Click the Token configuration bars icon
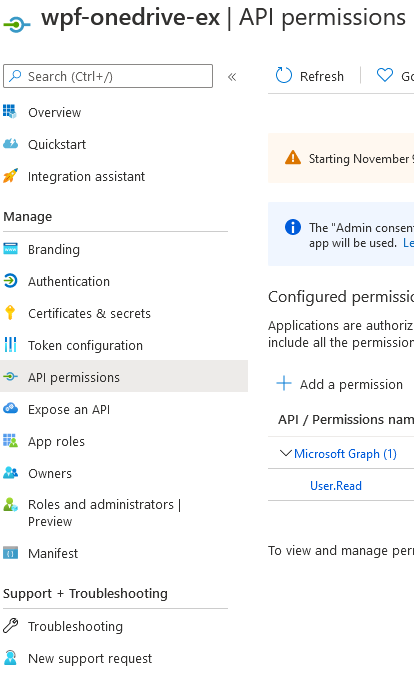The height and width of the screenshot is (685, 414). 10,345
